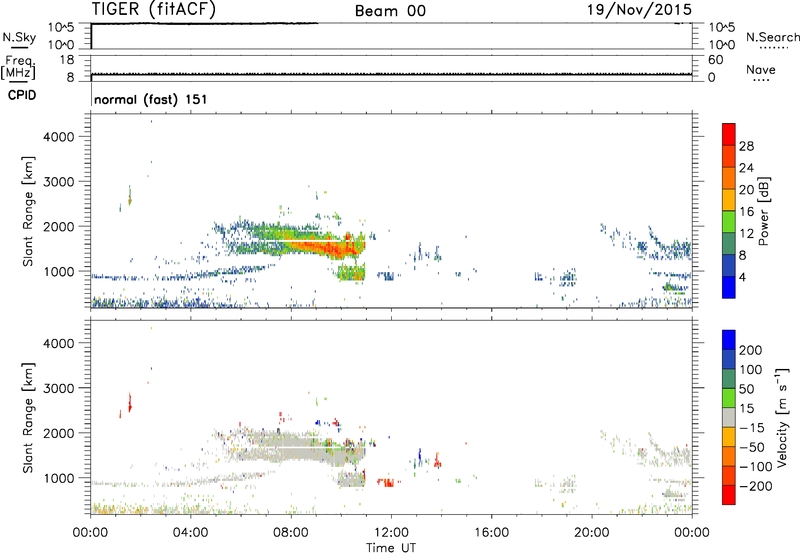This screenshot has height=554, width=800.
Task: Pick the yellow −50 to −15 velocity segment
Action: coord(729,437)
